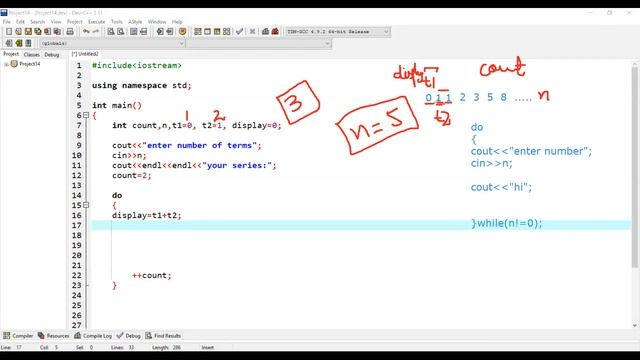Click the Undo arrow icon

(x=86, y=31)
